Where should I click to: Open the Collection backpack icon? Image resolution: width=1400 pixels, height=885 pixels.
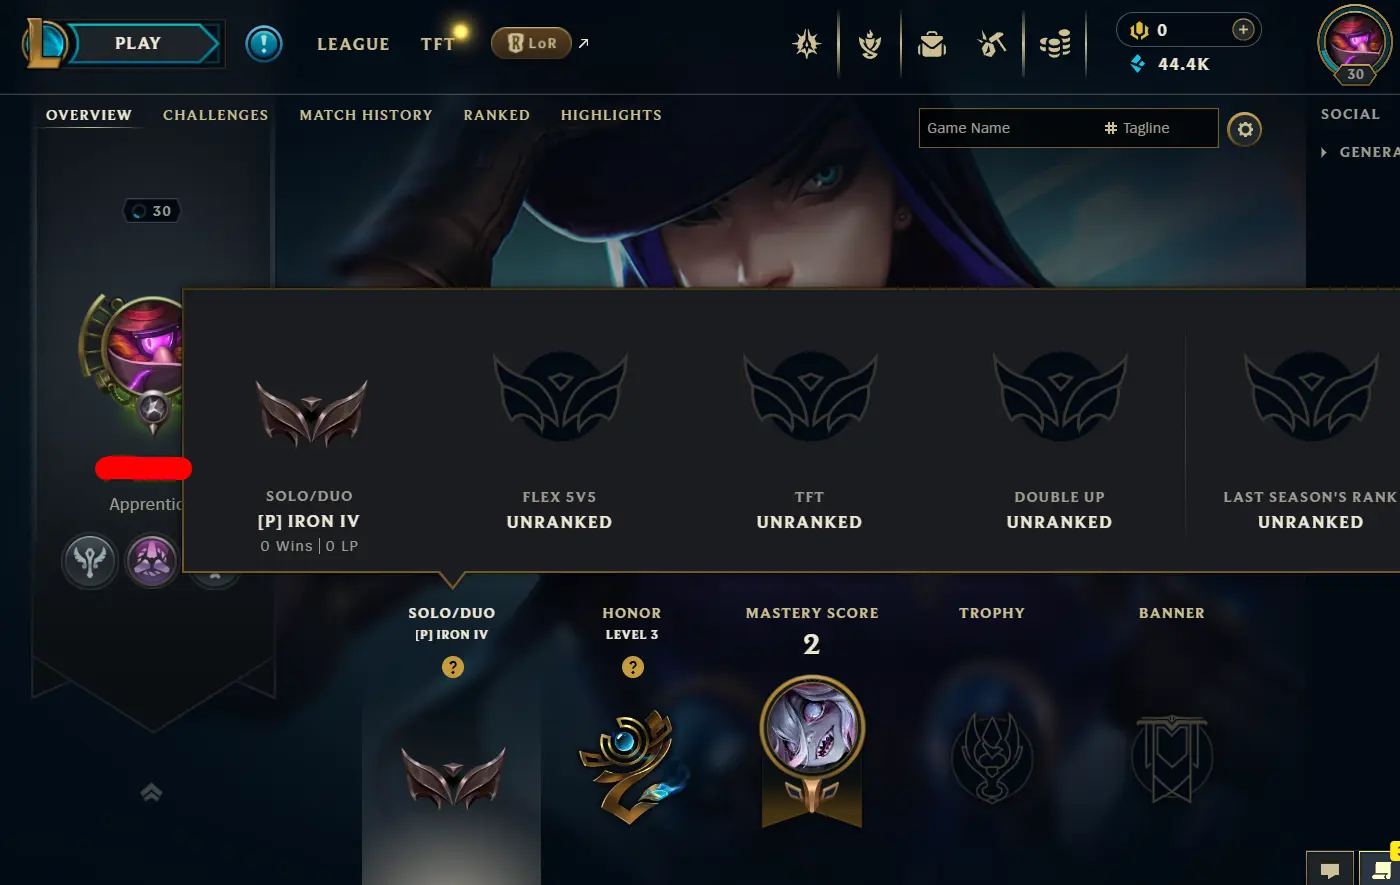point(931,44)
